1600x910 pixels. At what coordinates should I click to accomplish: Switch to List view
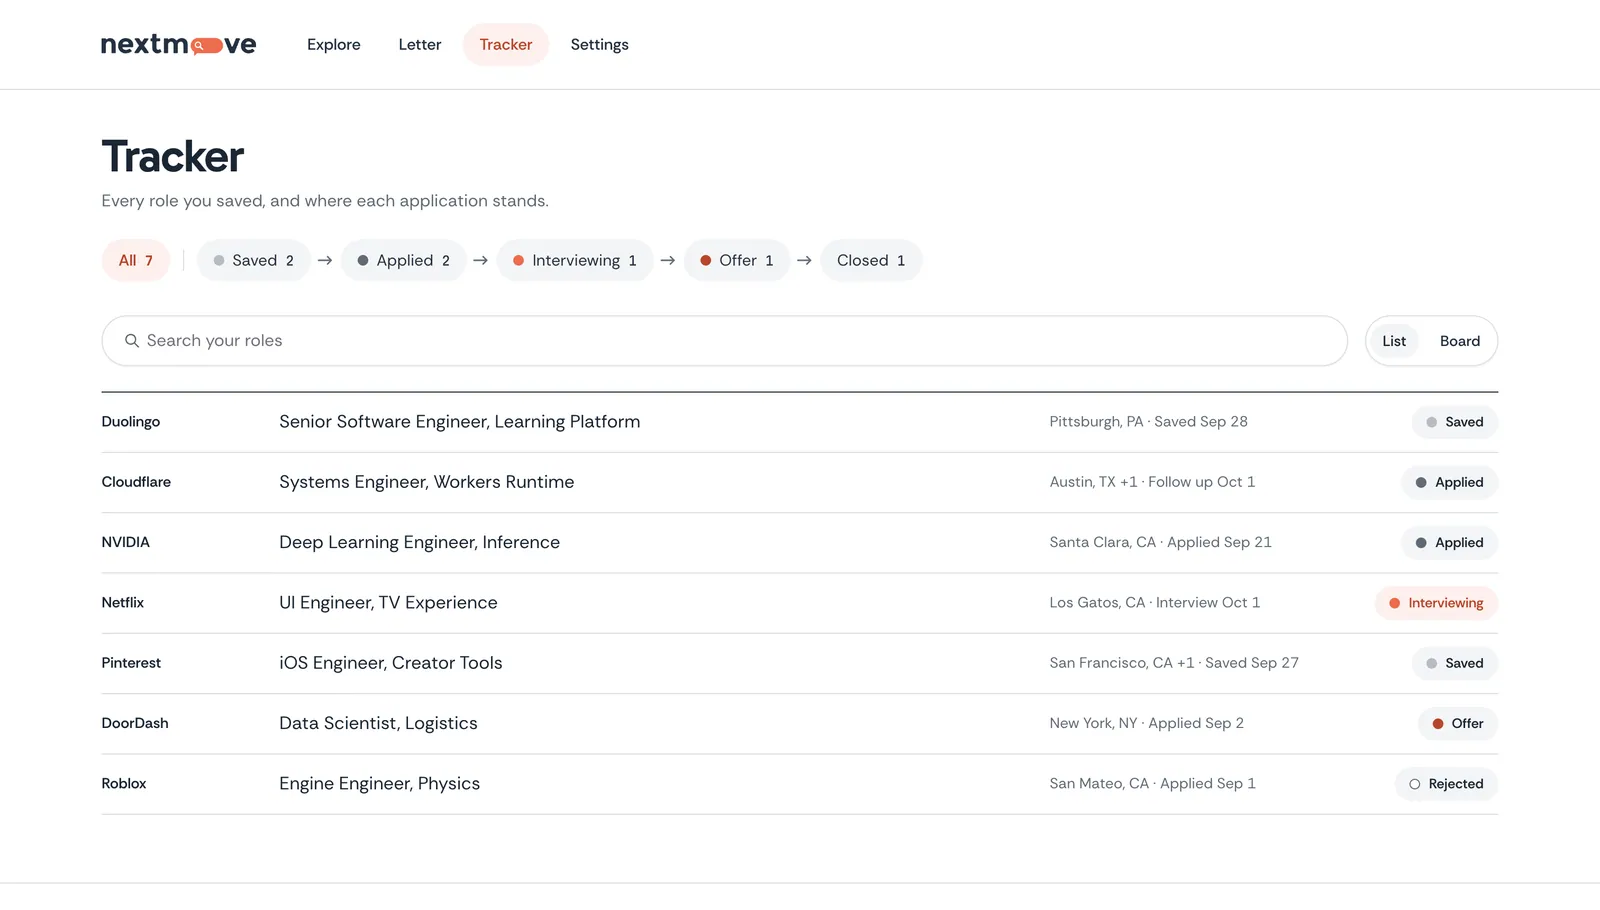(1394, 341)
